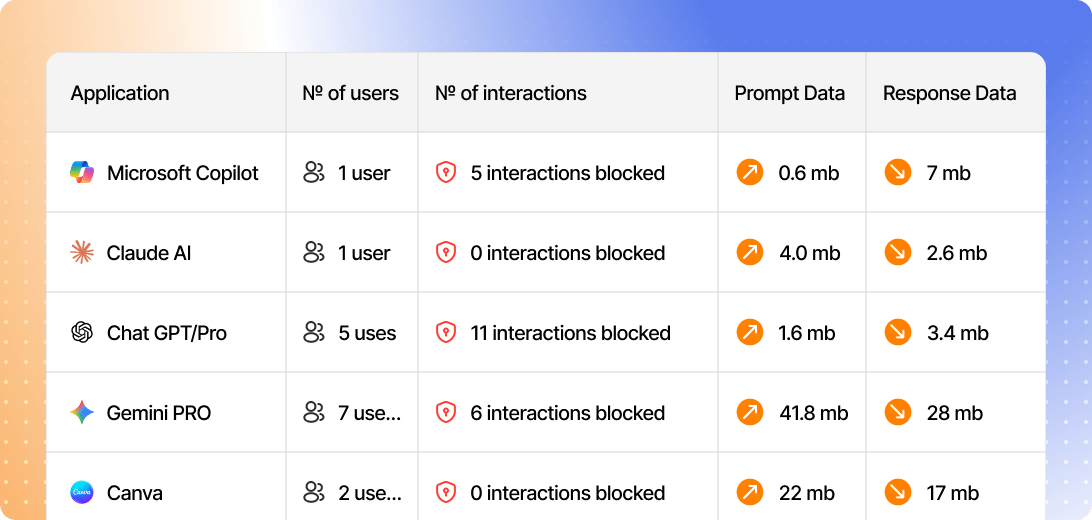The image size is (1092, 520).
Task: Click the users icon in Chat GPT/Pro row
Action: pos(314,333)
